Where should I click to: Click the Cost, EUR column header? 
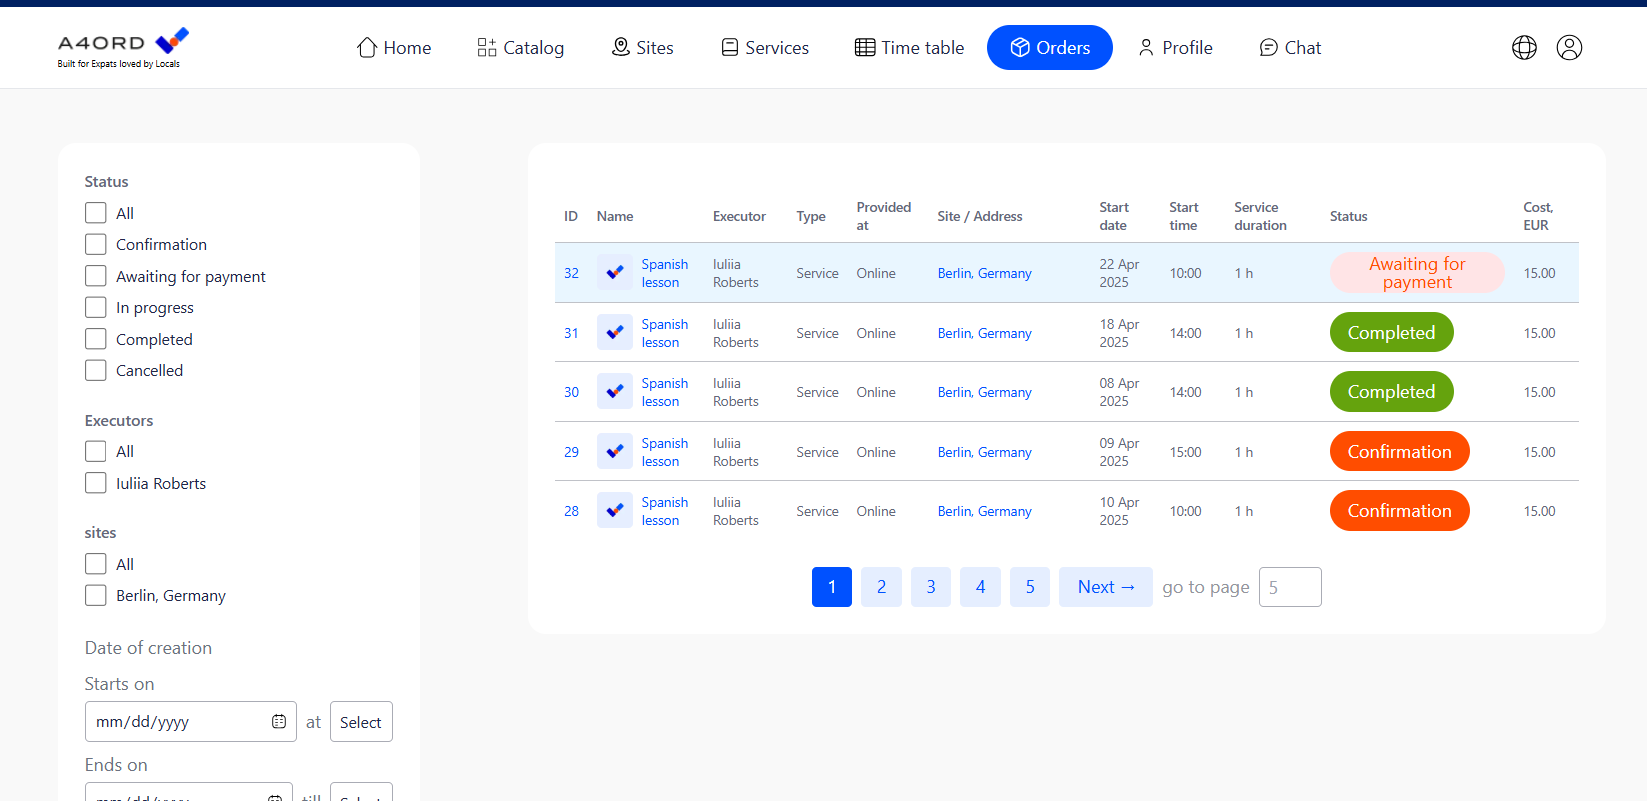tap(1538, 216)
